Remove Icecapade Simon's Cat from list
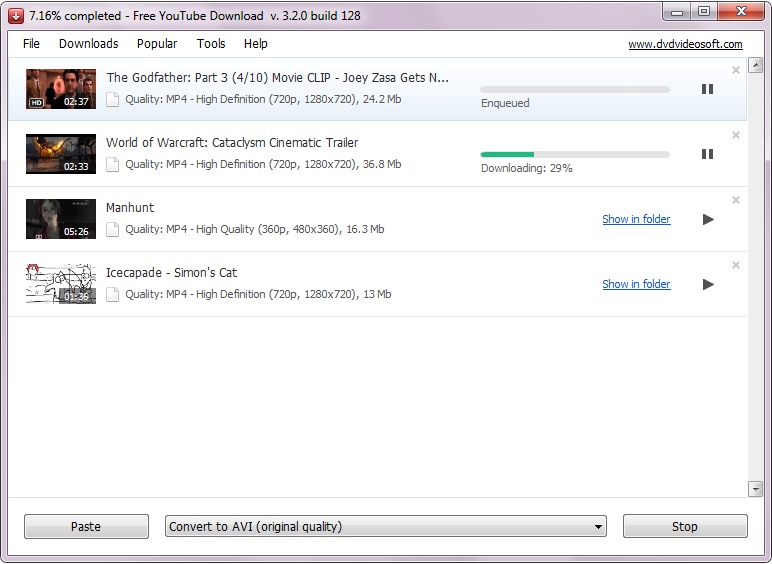Viewport: 772px width, 564px height. point(736,265)
